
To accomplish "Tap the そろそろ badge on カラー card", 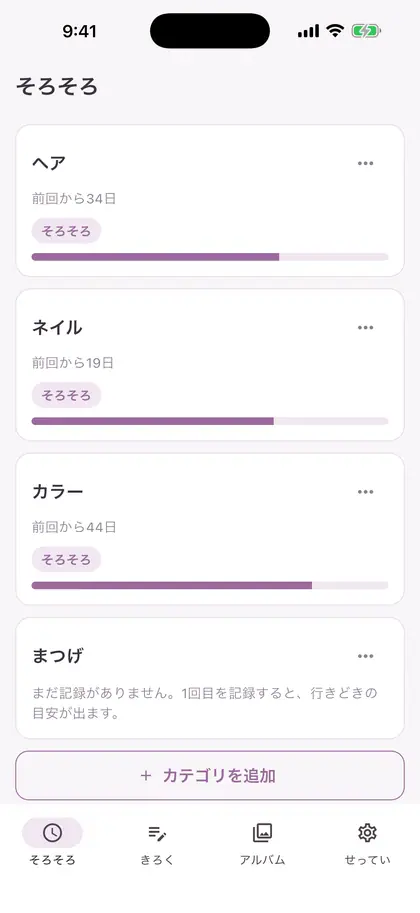I will 66,560.
